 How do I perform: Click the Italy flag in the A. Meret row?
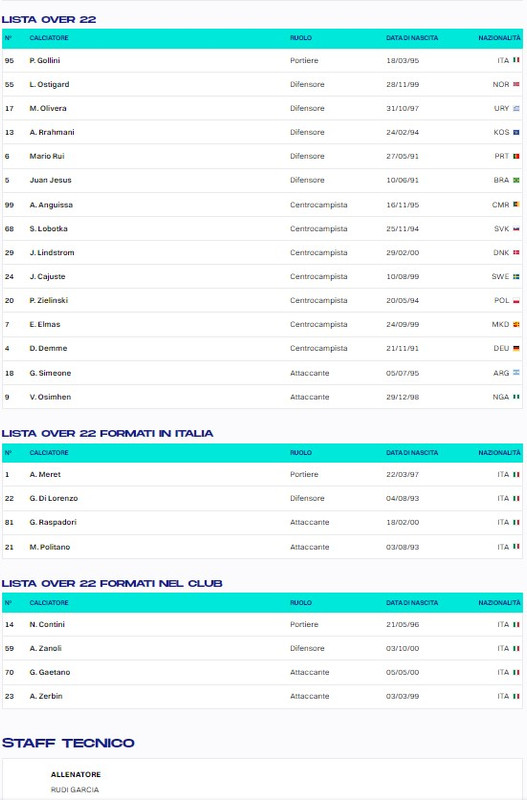[516, 474]
